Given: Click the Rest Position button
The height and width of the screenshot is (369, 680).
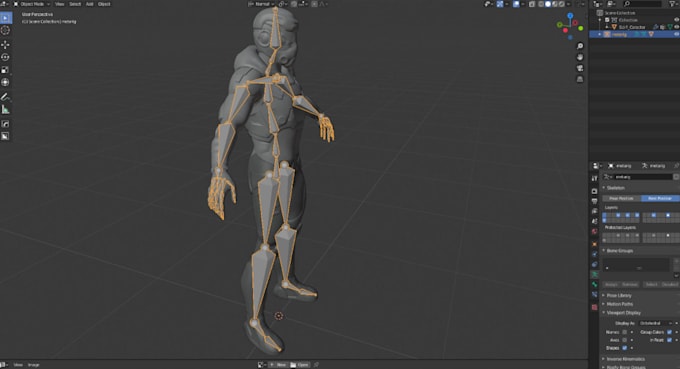Looking at the screenshot, I should (660, 198).
